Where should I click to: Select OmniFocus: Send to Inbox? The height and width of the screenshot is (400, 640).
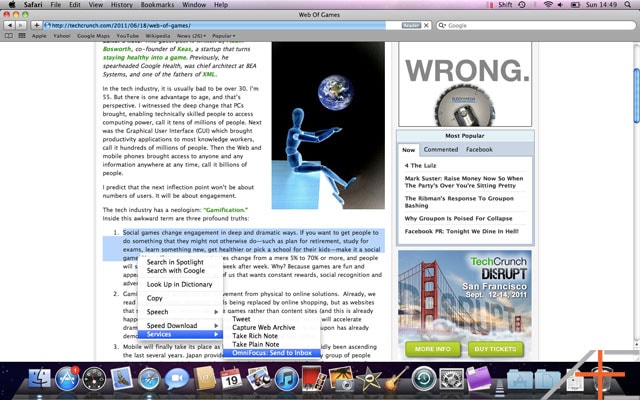(272, 353)
